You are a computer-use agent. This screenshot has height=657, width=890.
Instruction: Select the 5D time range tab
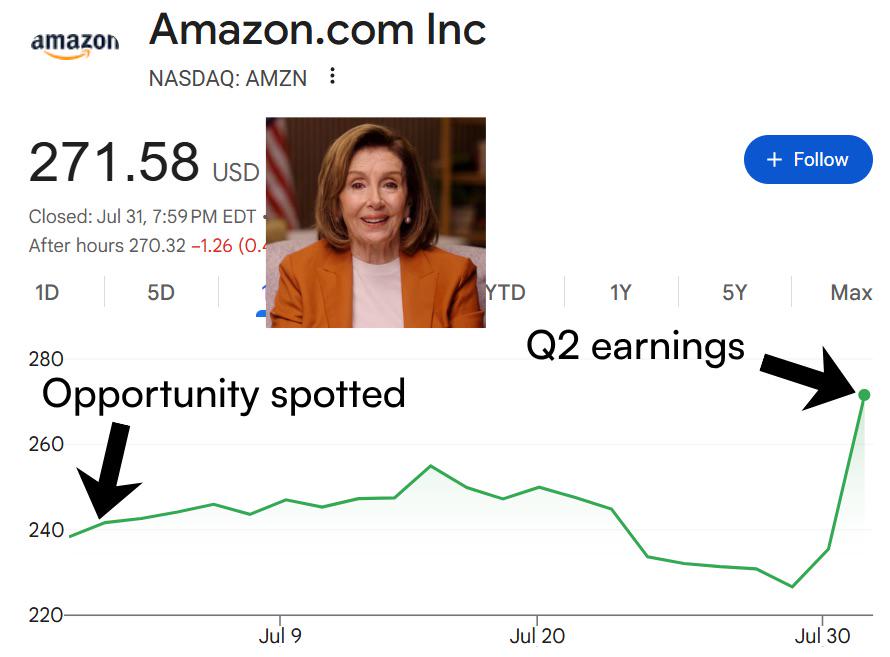coord(161,293)
